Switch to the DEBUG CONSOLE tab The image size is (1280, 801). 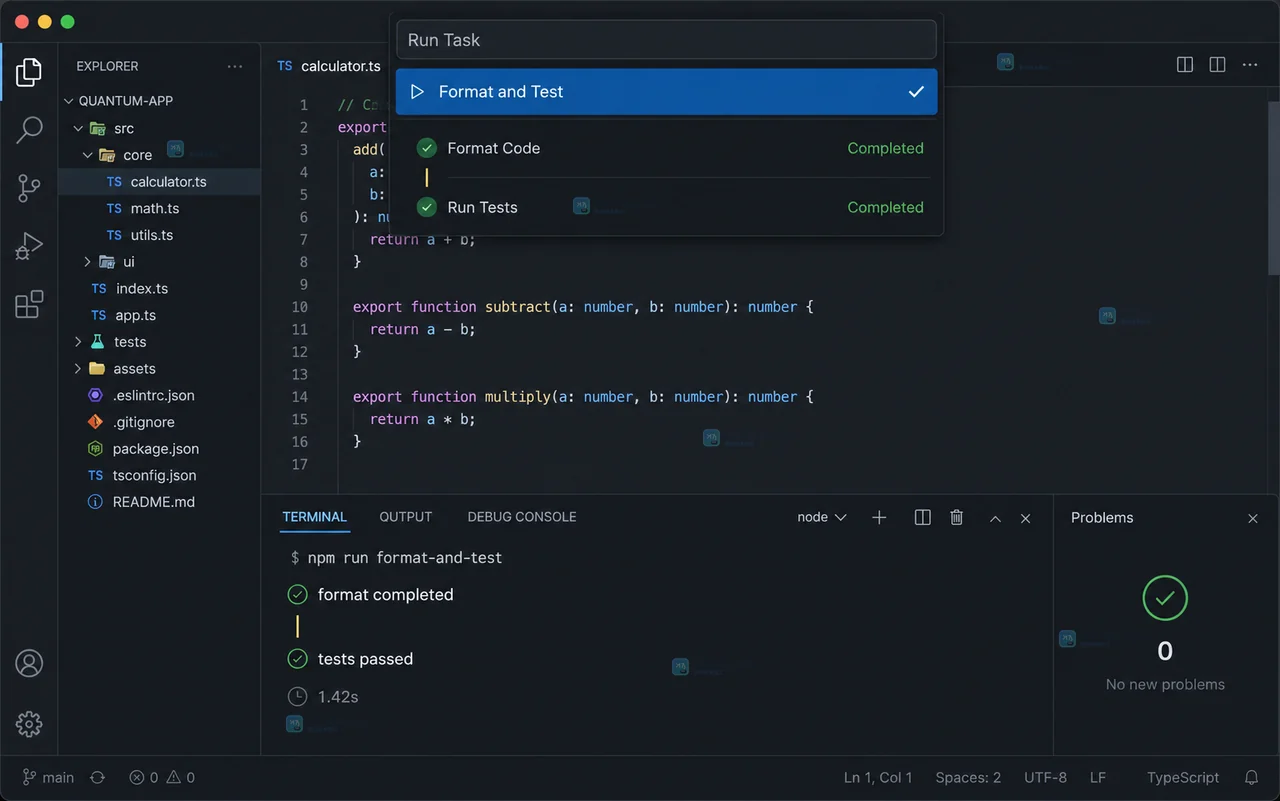[522, 517]
